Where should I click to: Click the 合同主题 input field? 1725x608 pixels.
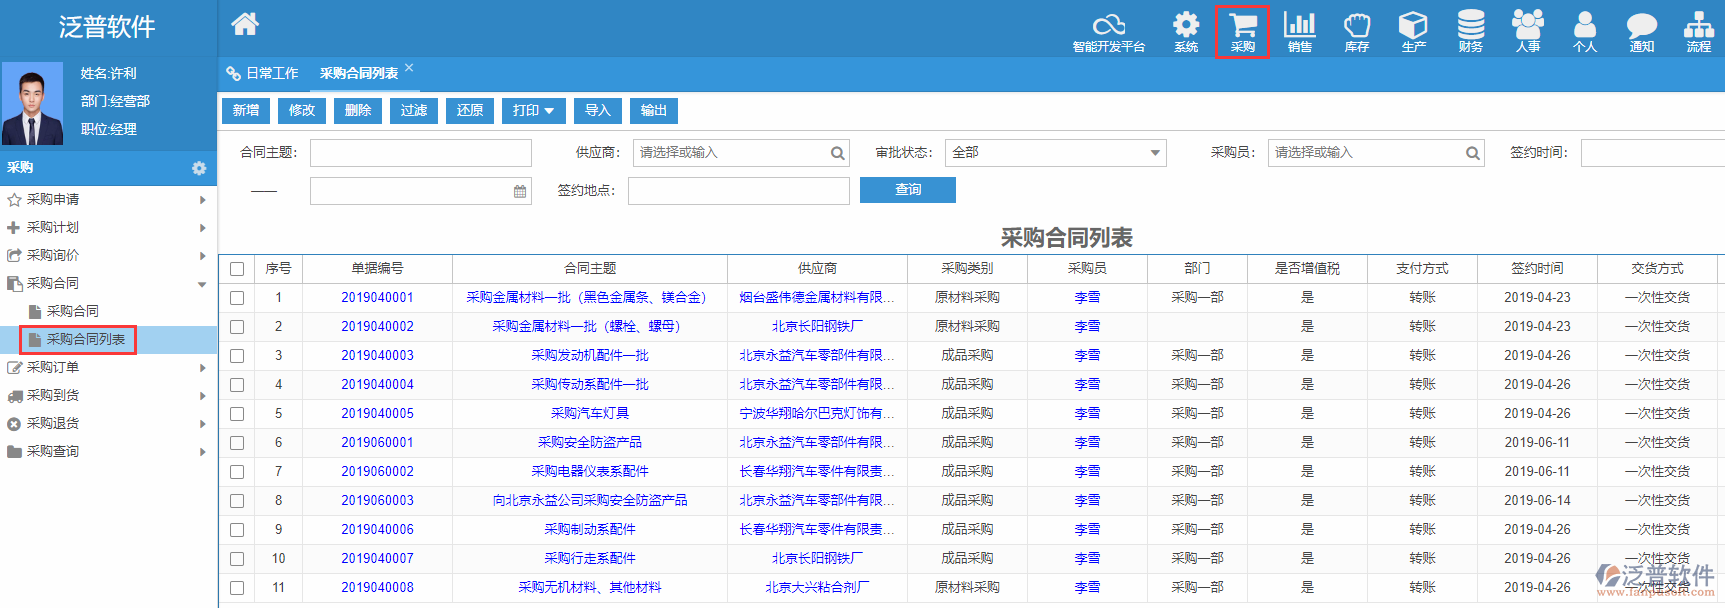point(420,153)
